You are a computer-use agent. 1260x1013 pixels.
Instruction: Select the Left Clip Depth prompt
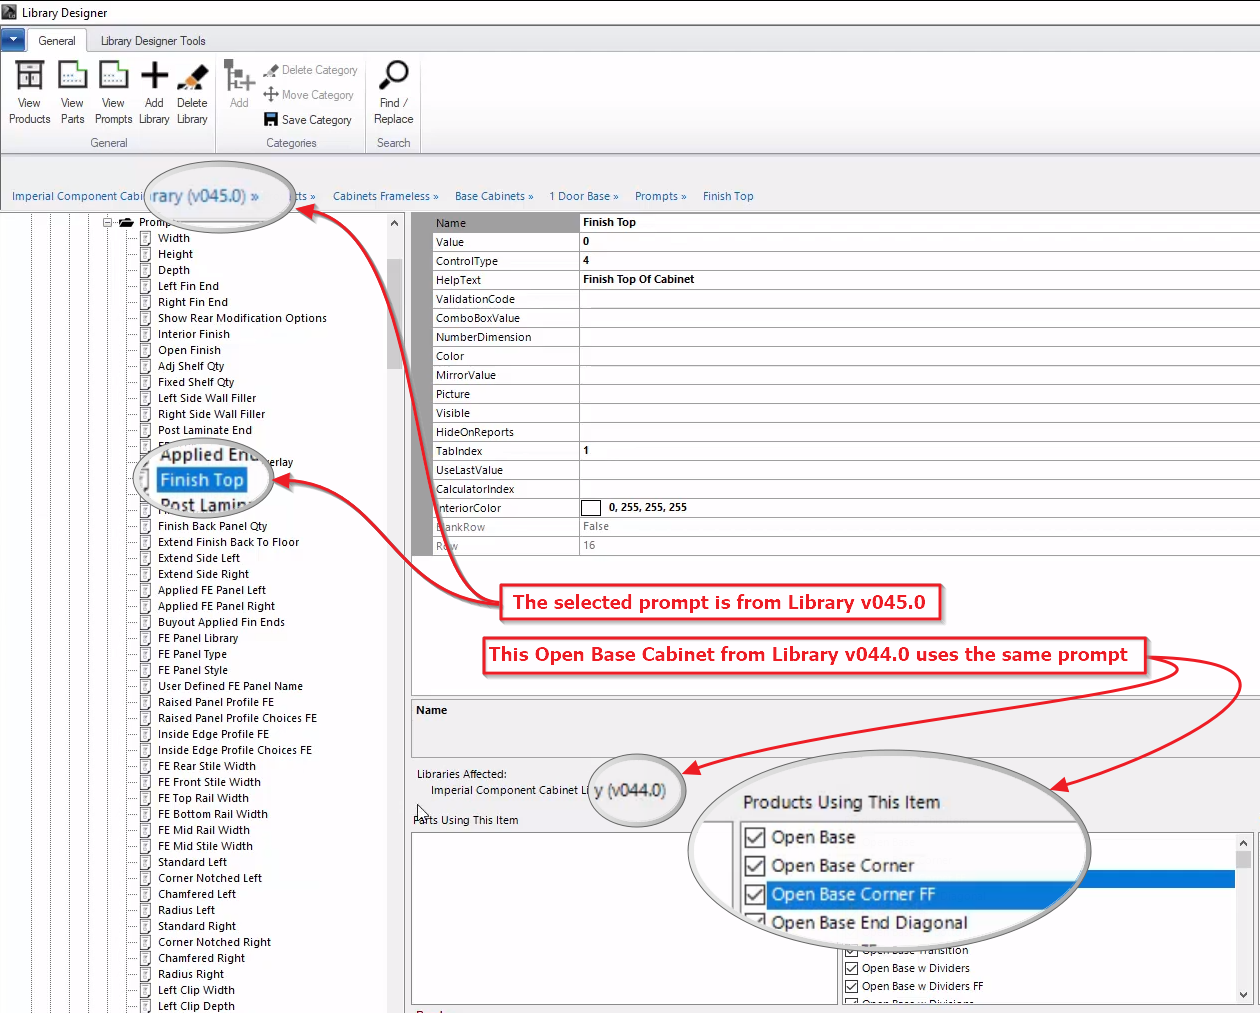[x=196, y=1006]
